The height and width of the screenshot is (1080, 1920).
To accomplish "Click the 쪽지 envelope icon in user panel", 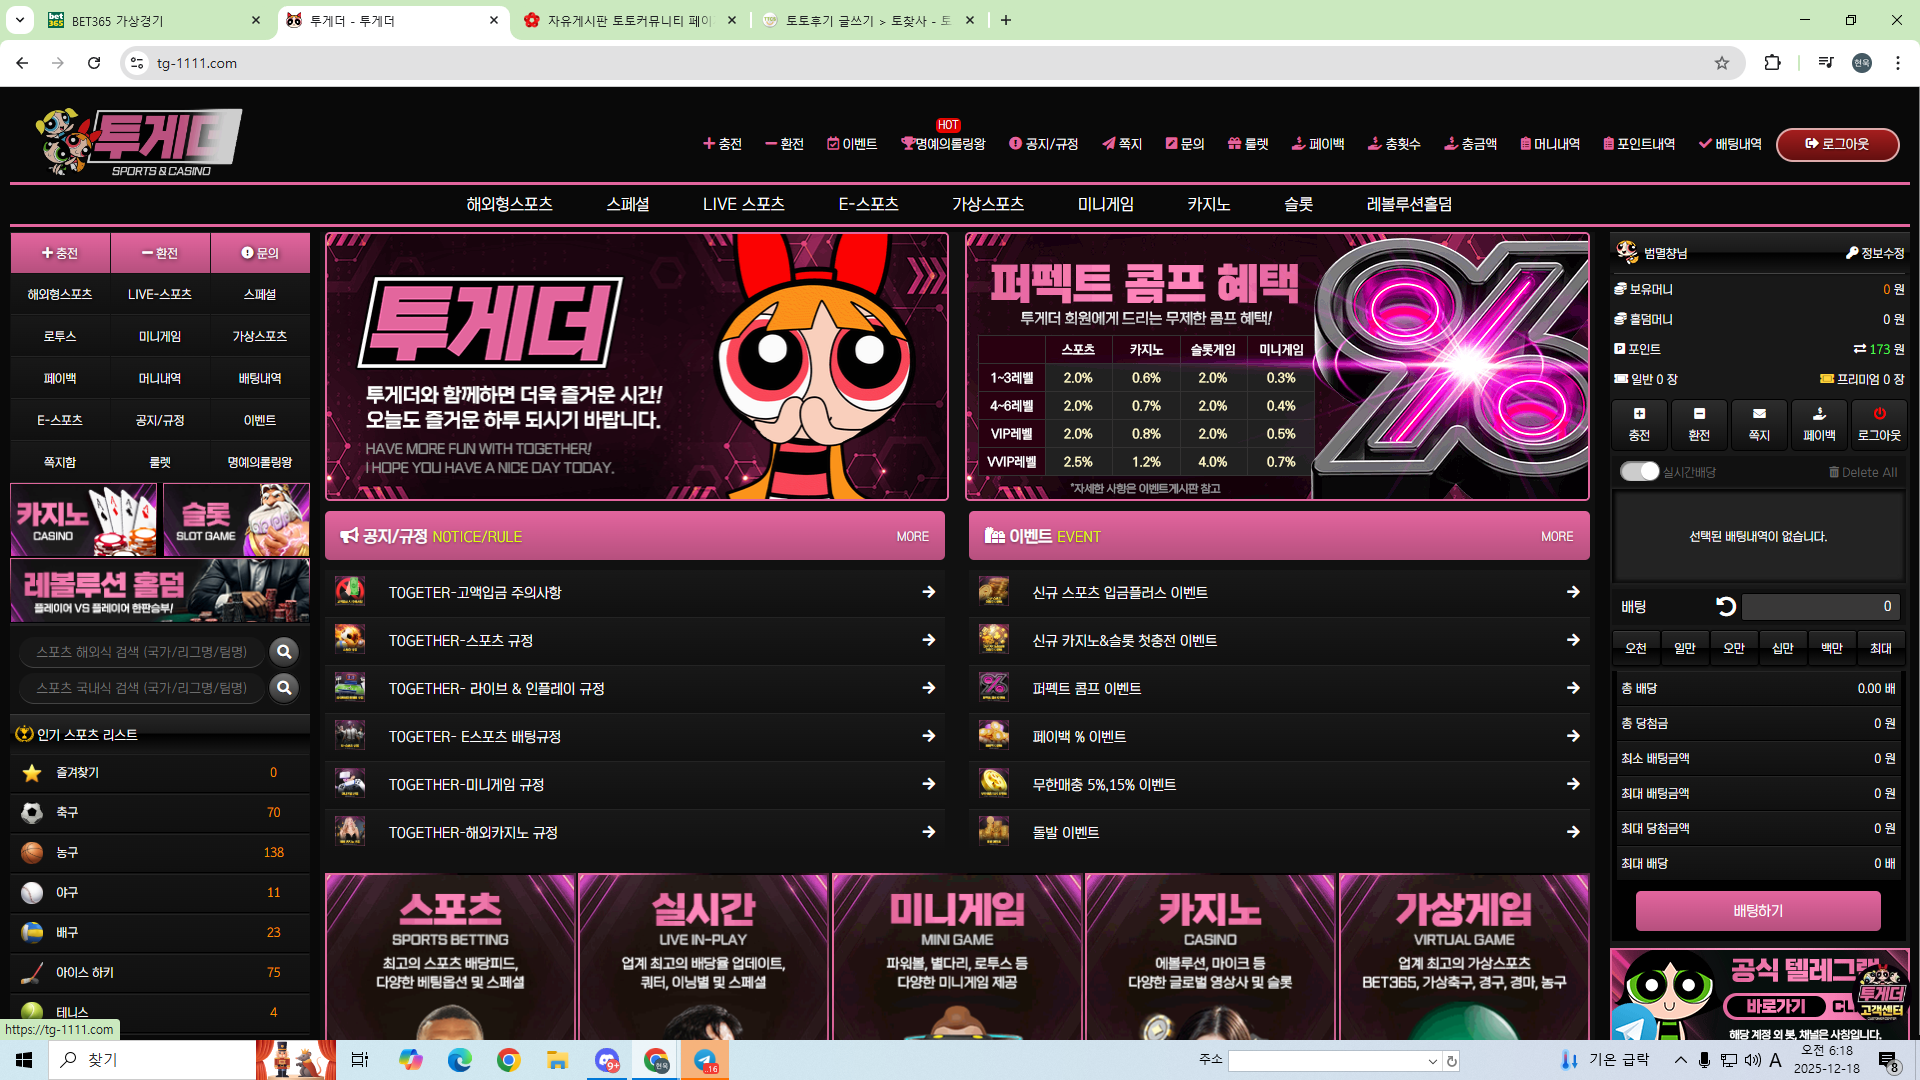I will (x=1759, y=414).
